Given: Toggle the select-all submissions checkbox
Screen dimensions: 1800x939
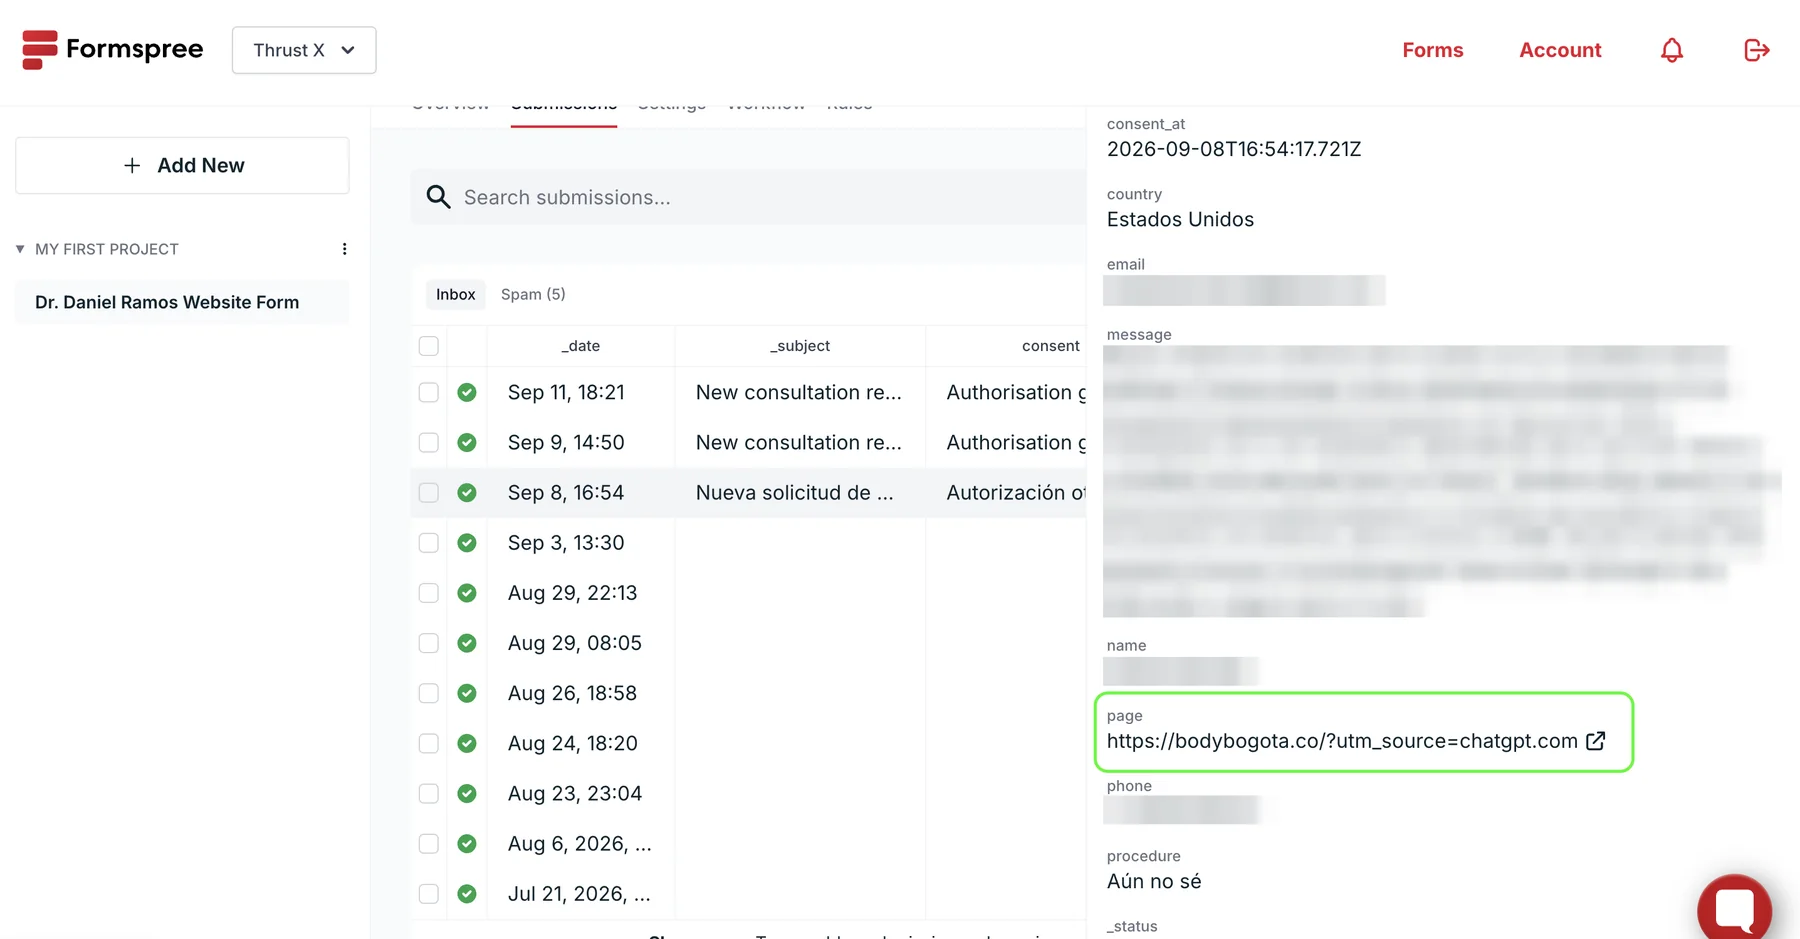Looking at the screenshot, I should pyautogui.click(x=429, y=346).
